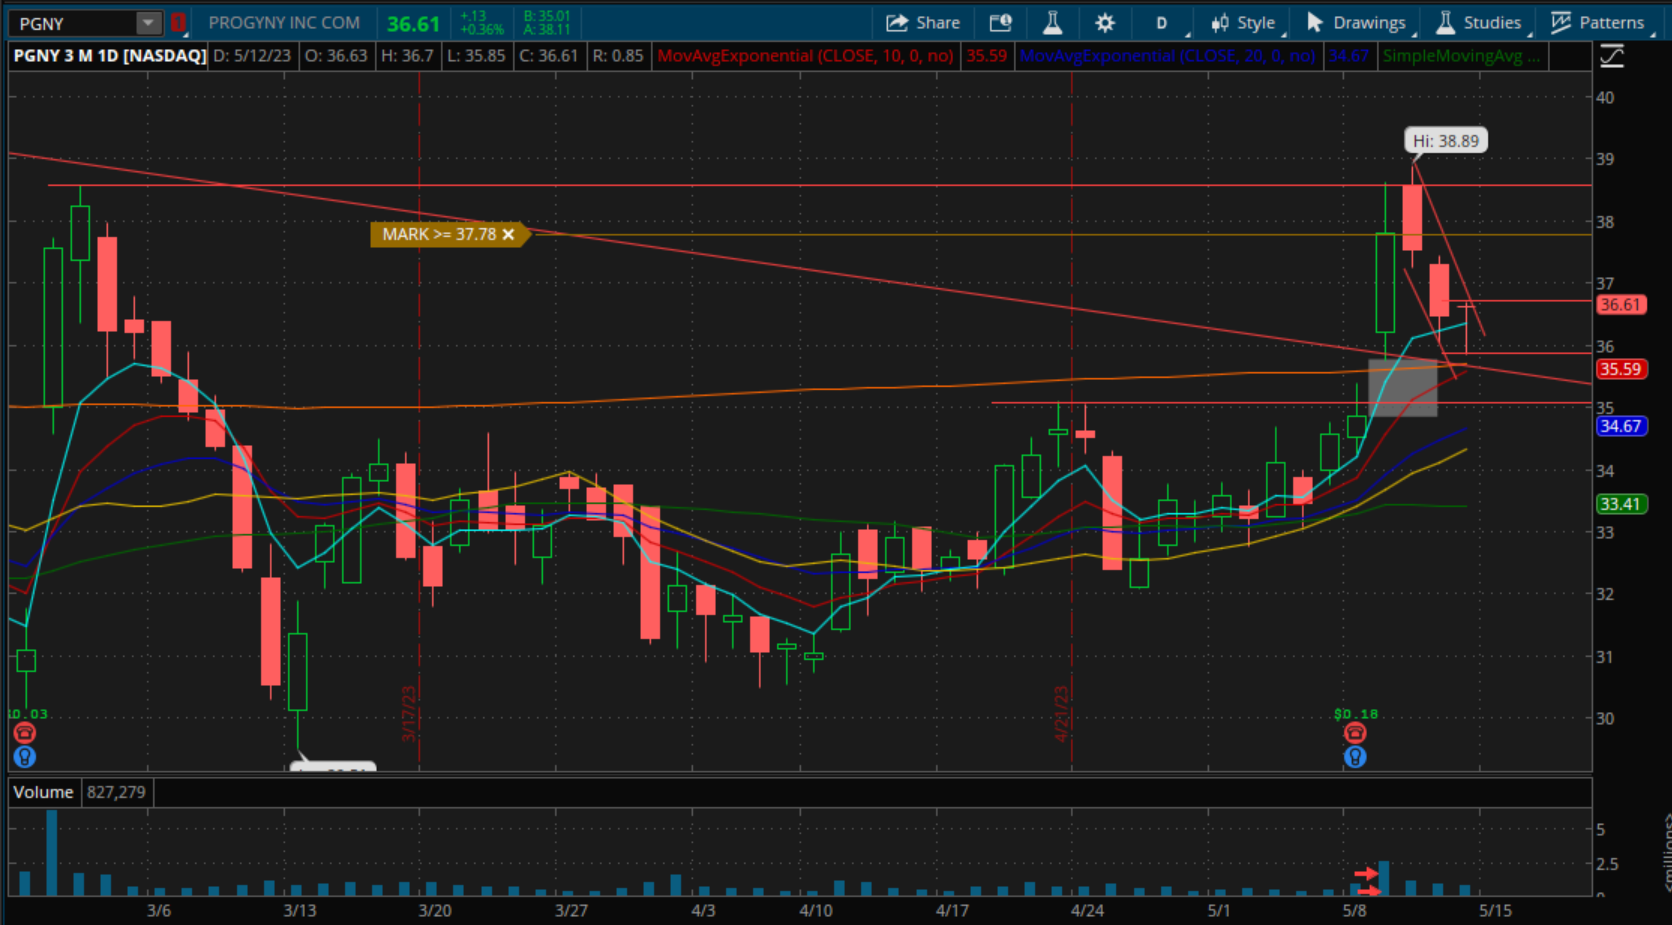Click the B: 35.01 bid ask quote
This screenshot has width=1672, height=925.
click(546, 16)
